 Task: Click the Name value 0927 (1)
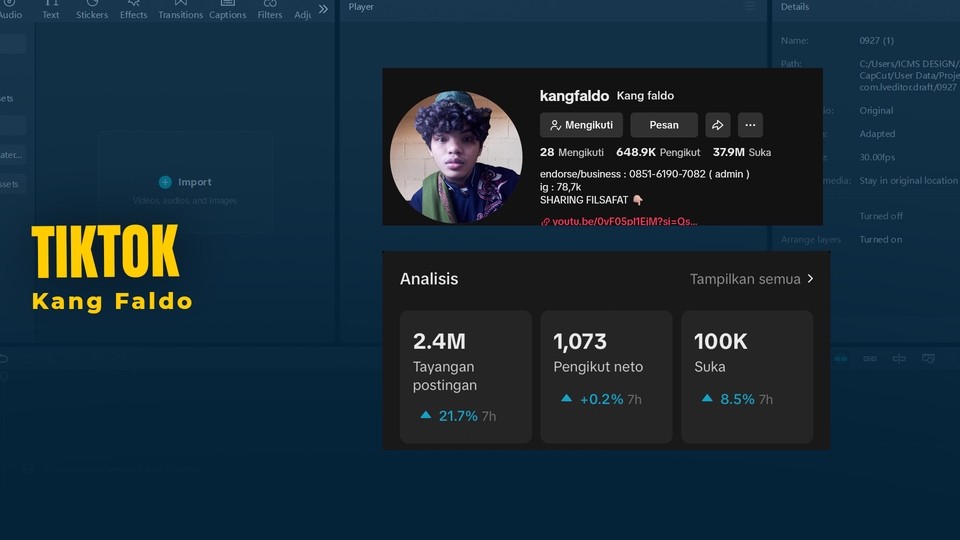(876, 40)
